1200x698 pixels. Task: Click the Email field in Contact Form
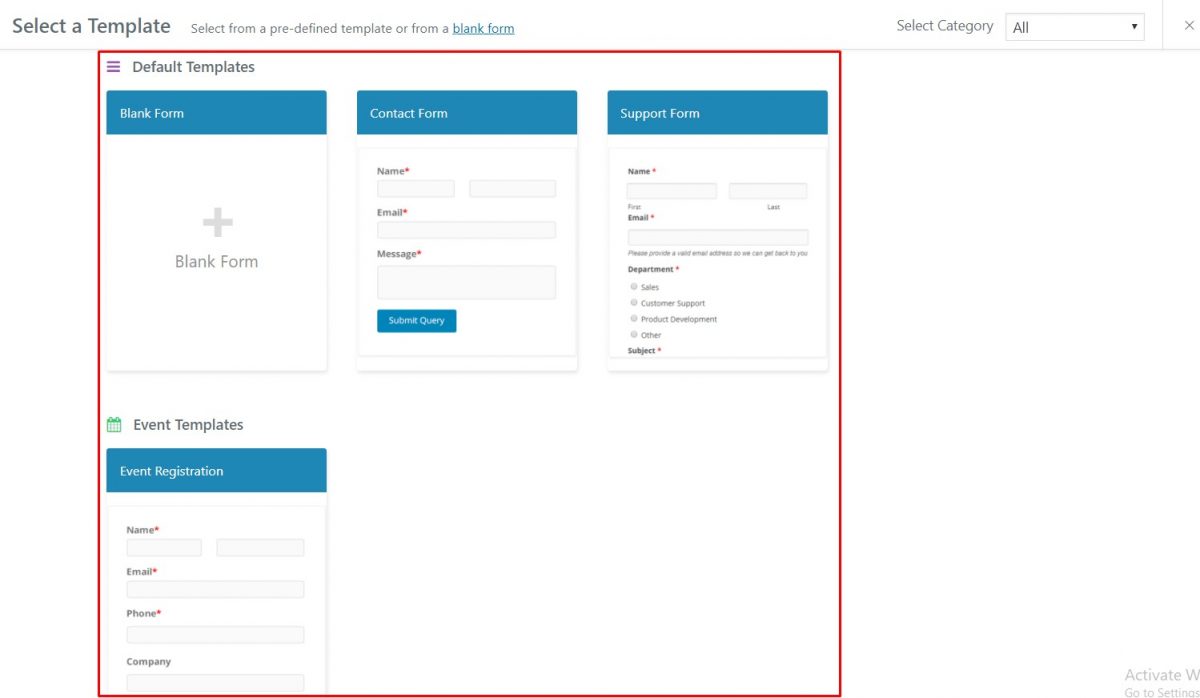click(x=466, y=229)
